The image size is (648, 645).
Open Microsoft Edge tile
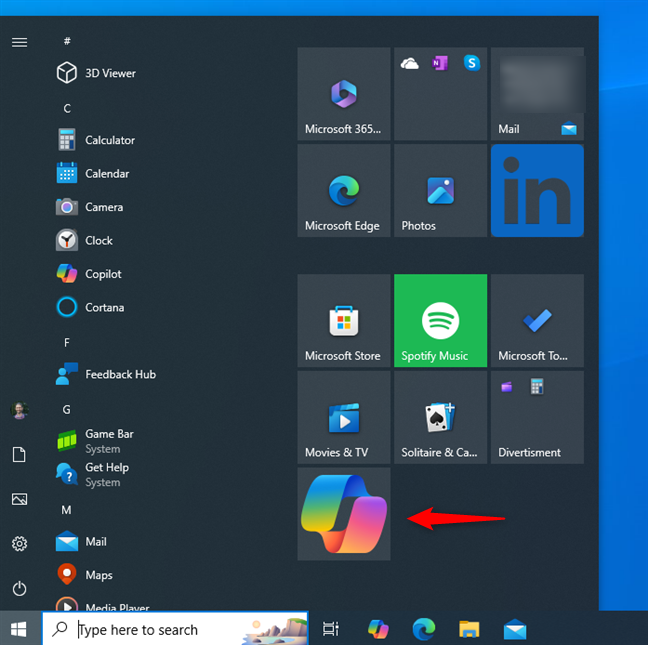point(343,190)
